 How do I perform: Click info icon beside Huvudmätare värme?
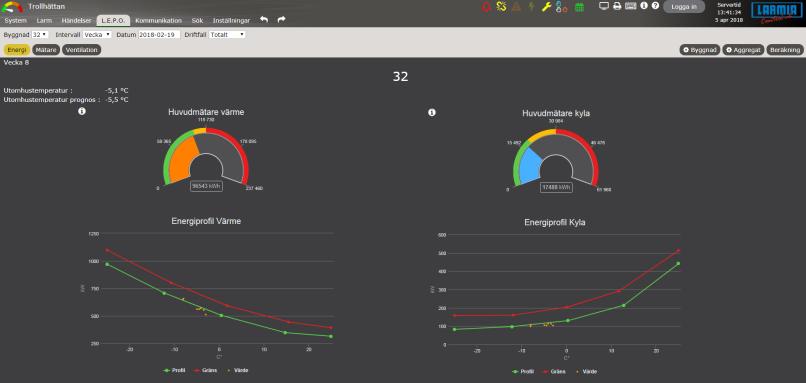click(x=82, y=111)
